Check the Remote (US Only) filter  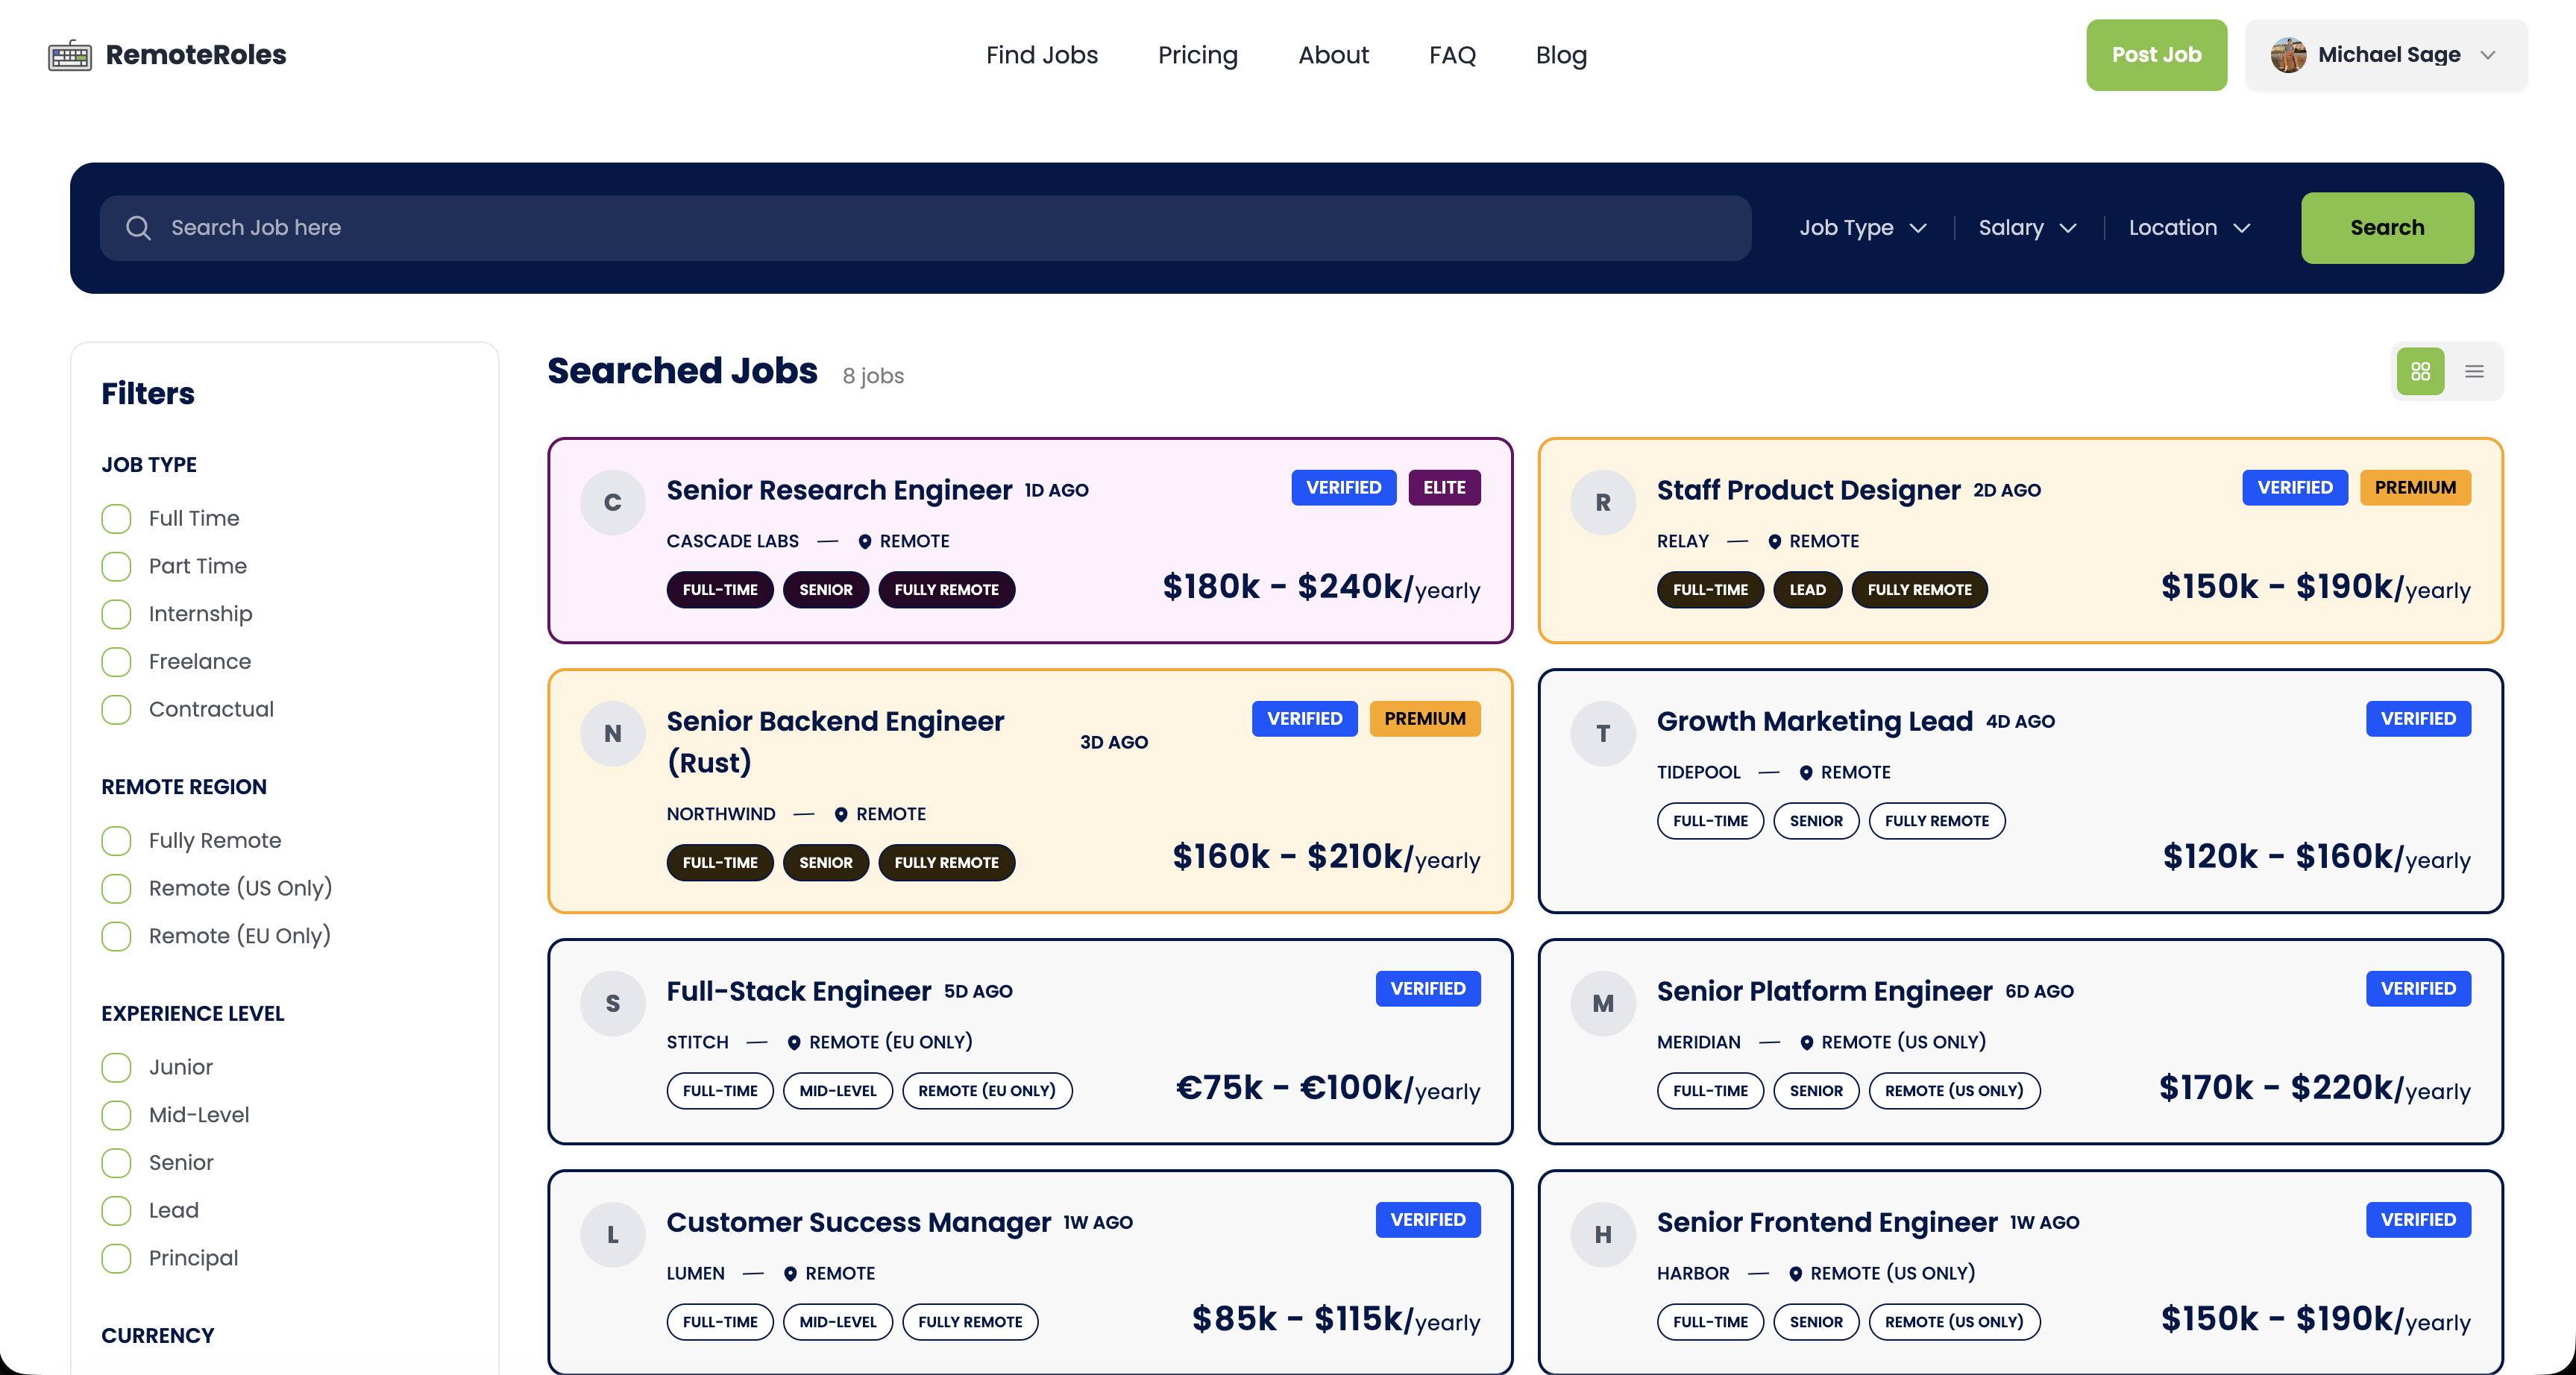tap(116, 888)
